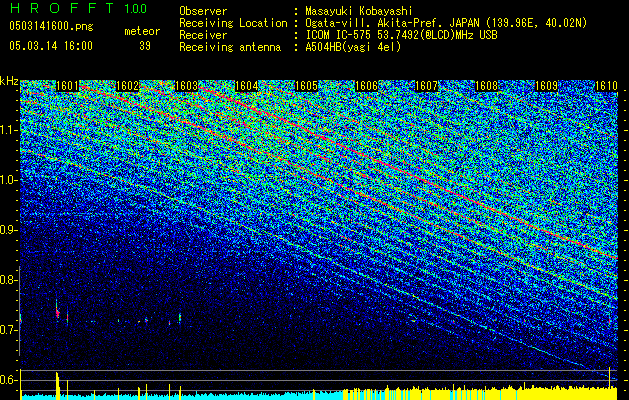Click the 1.1 frequency axis label
This screenshot has width=629, height=400.
[x=8, y=130]
